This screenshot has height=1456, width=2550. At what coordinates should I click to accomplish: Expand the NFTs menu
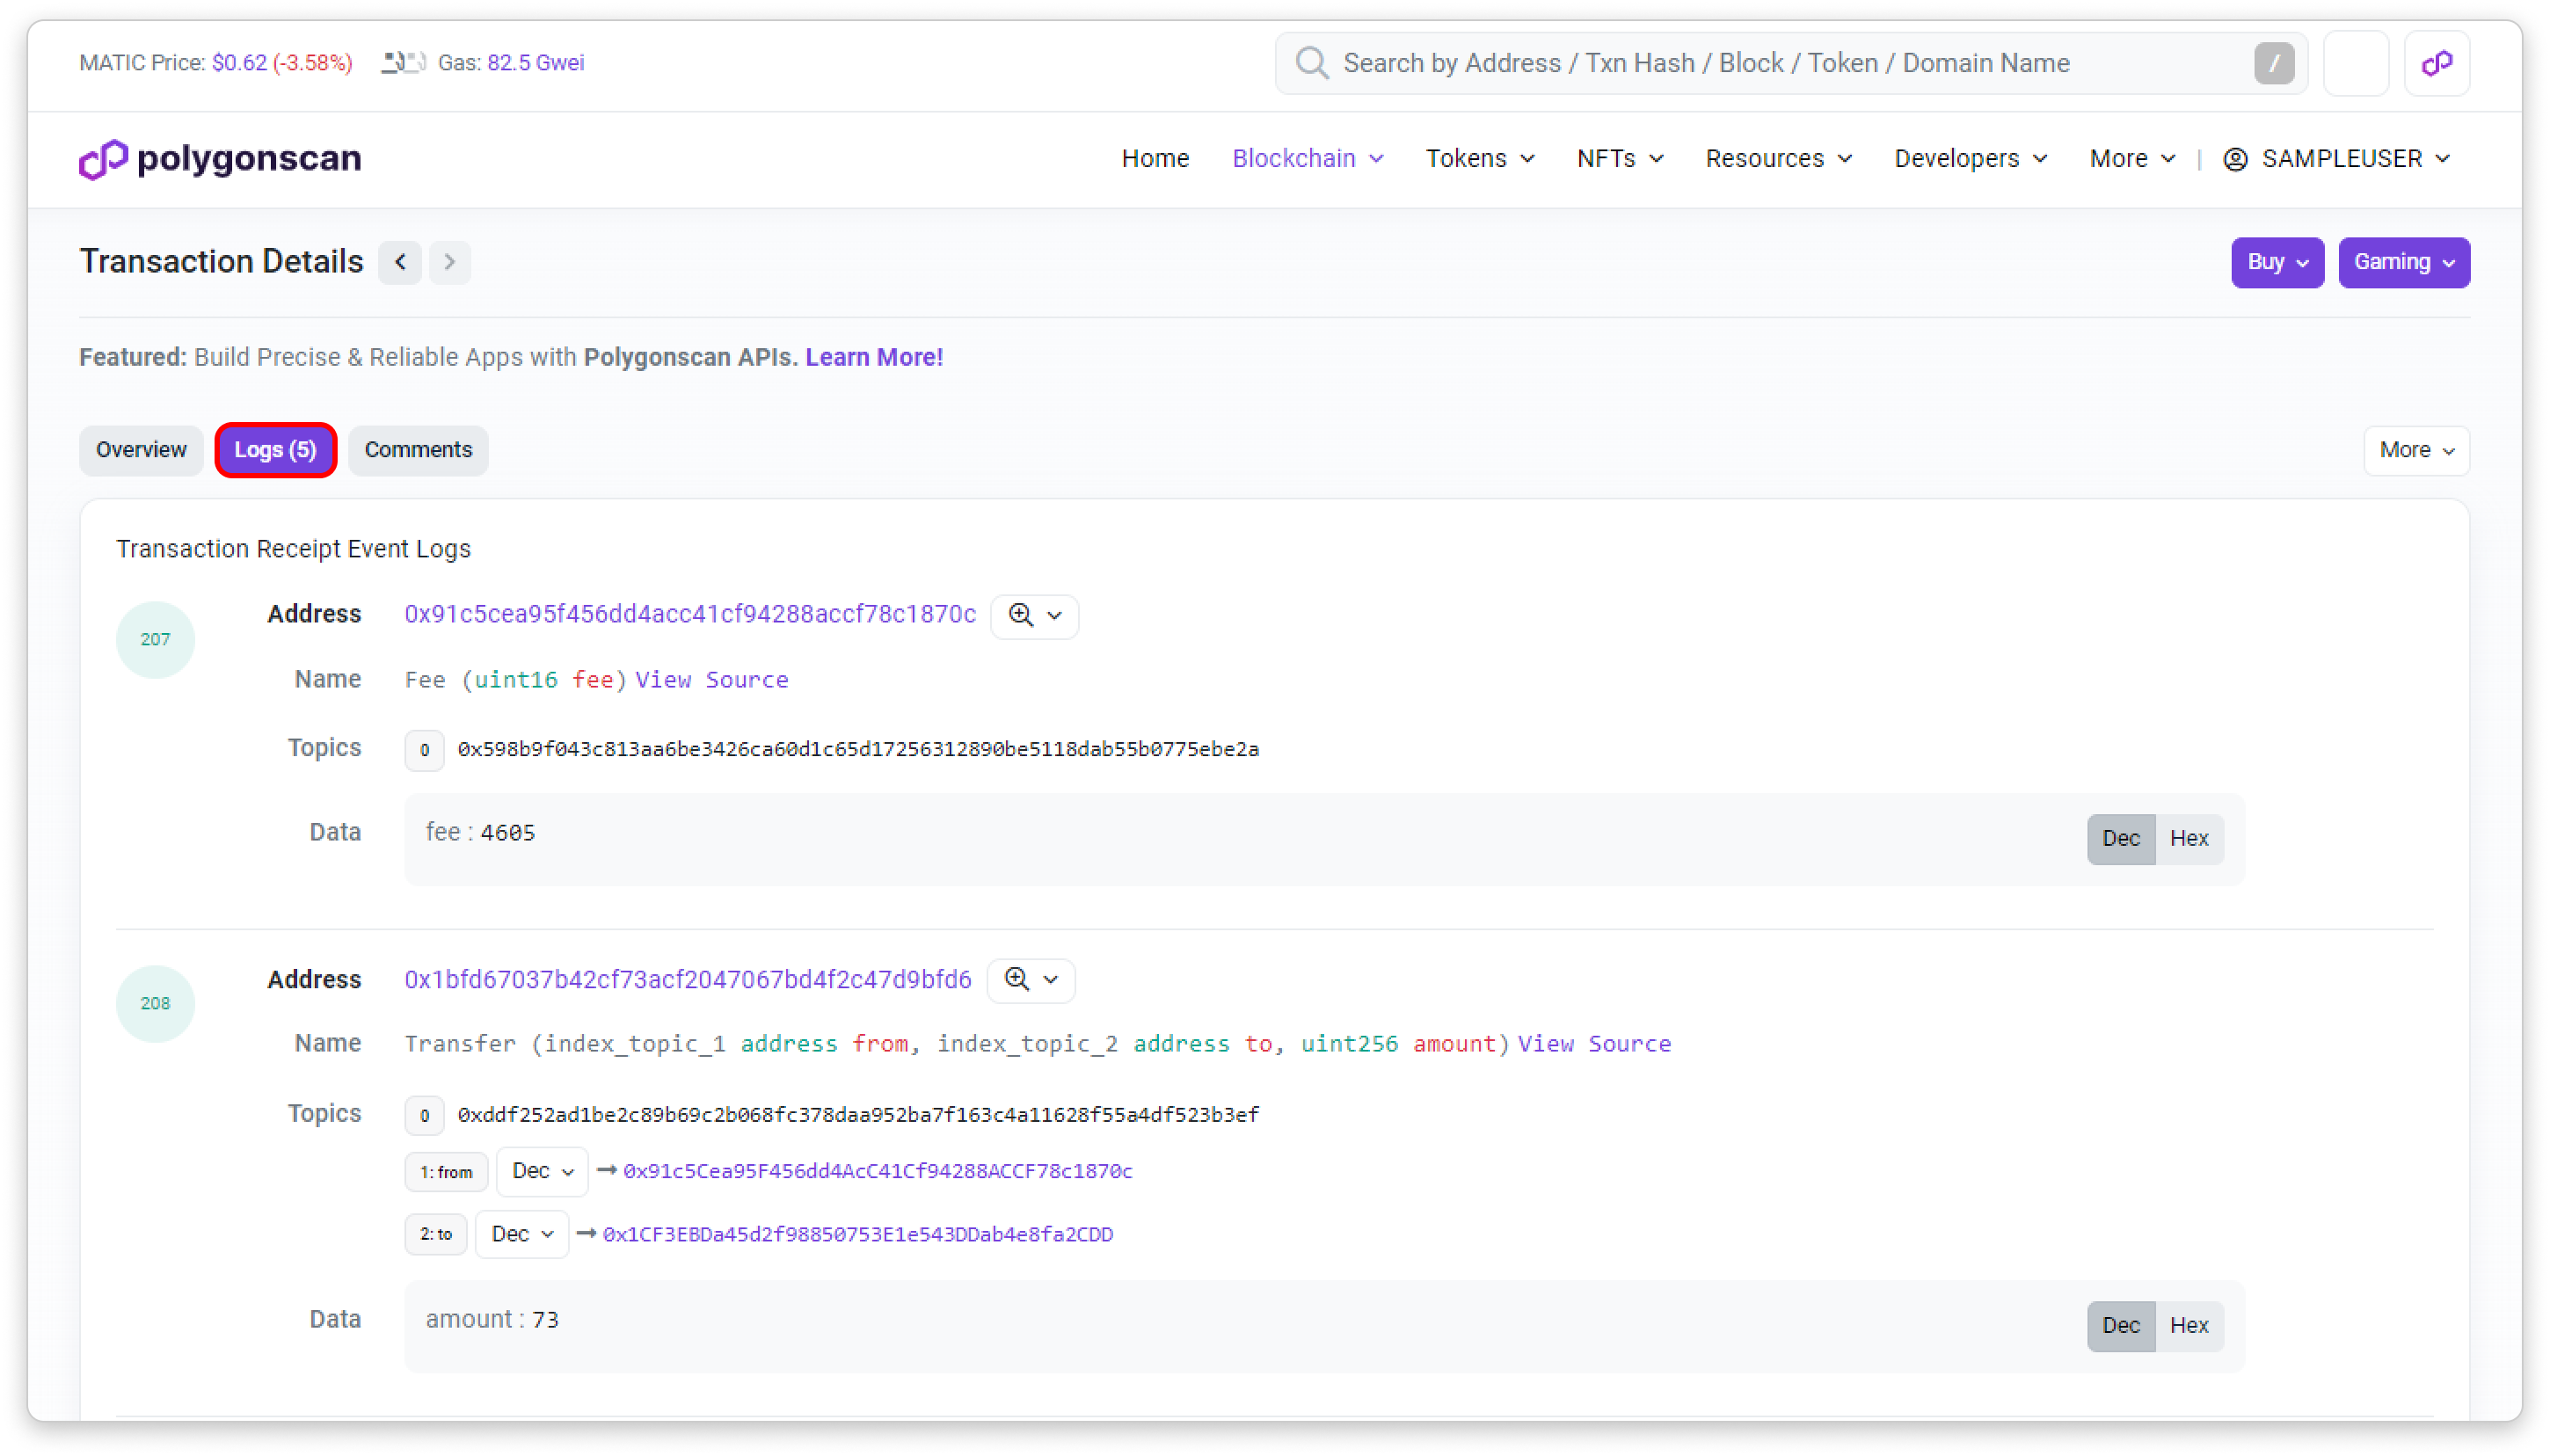pos(1620,158)
